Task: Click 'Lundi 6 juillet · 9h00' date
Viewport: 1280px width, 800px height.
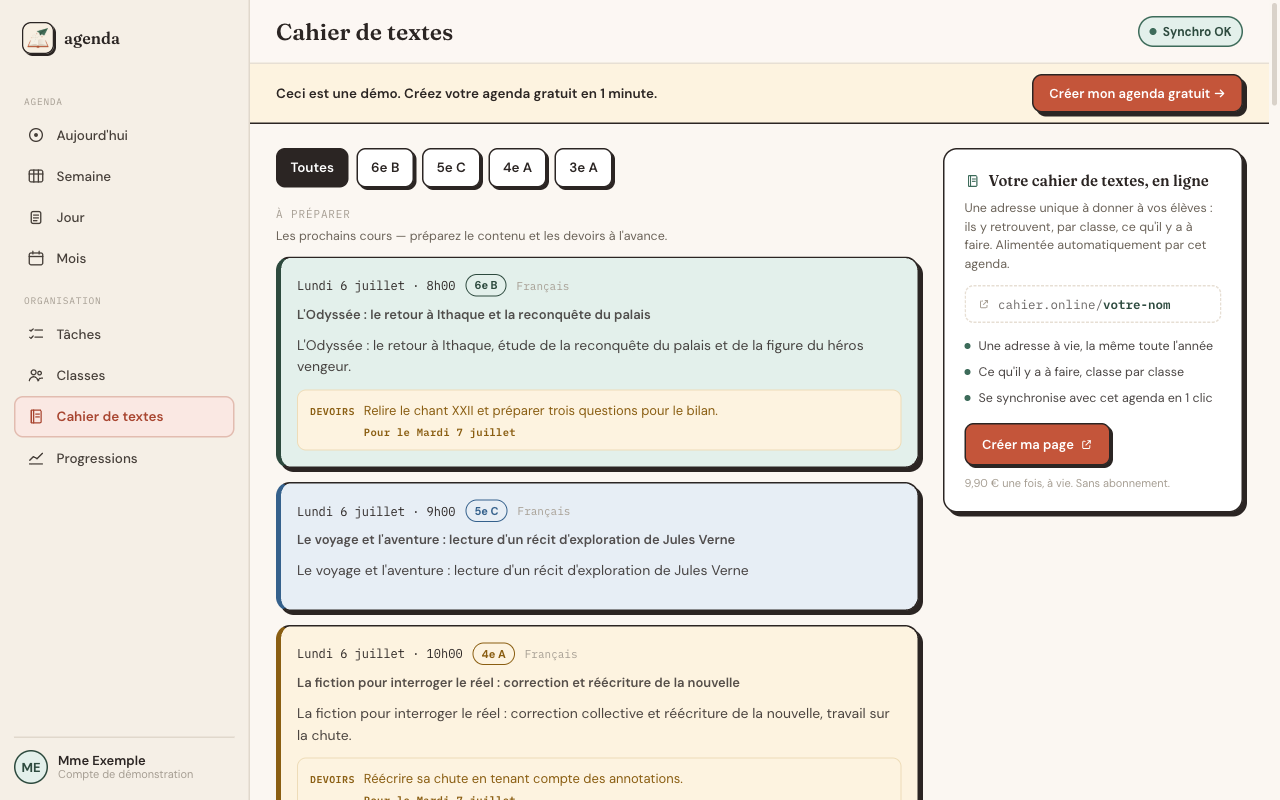Action: click(376, 511)
